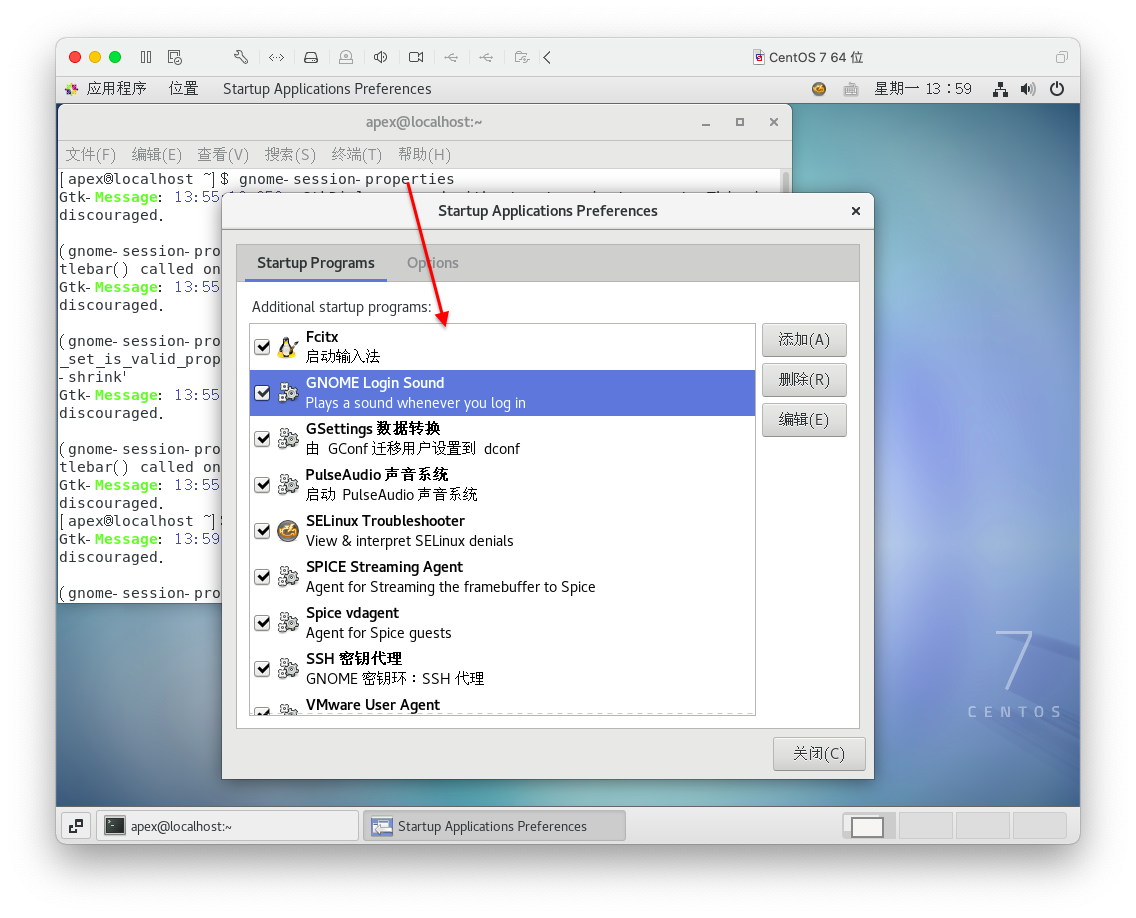Click the first USB device icon

pyautogui.click(x=451, y=57)
